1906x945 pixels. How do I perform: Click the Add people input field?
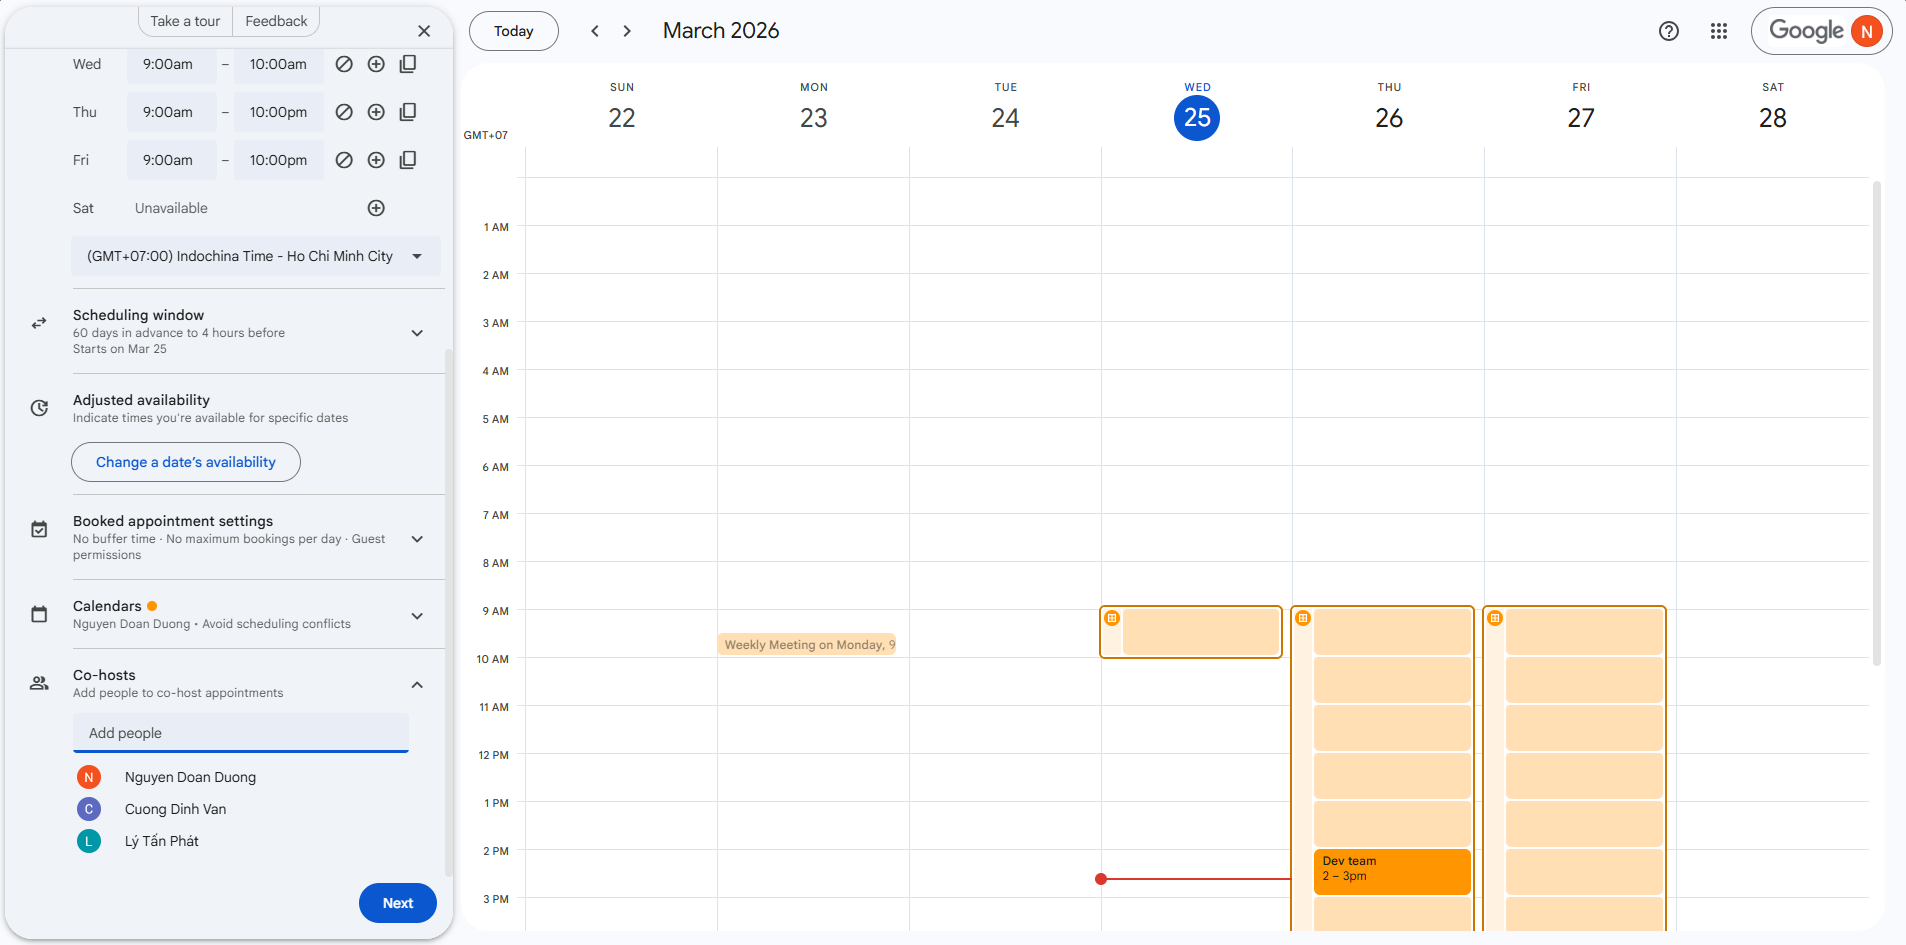click(241, 733)
